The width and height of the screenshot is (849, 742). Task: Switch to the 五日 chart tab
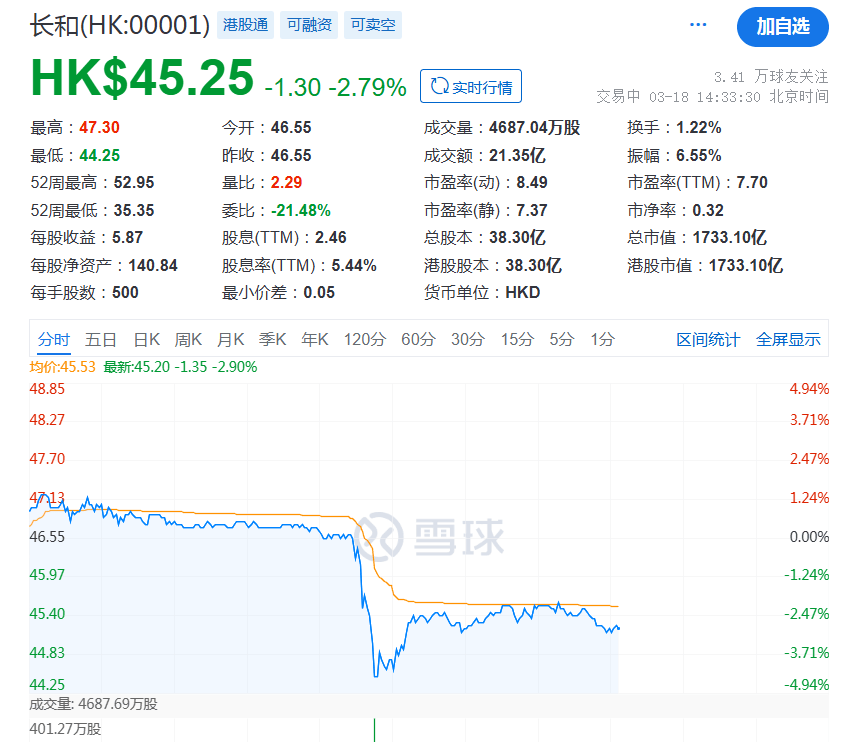click(x=101, y=339)
